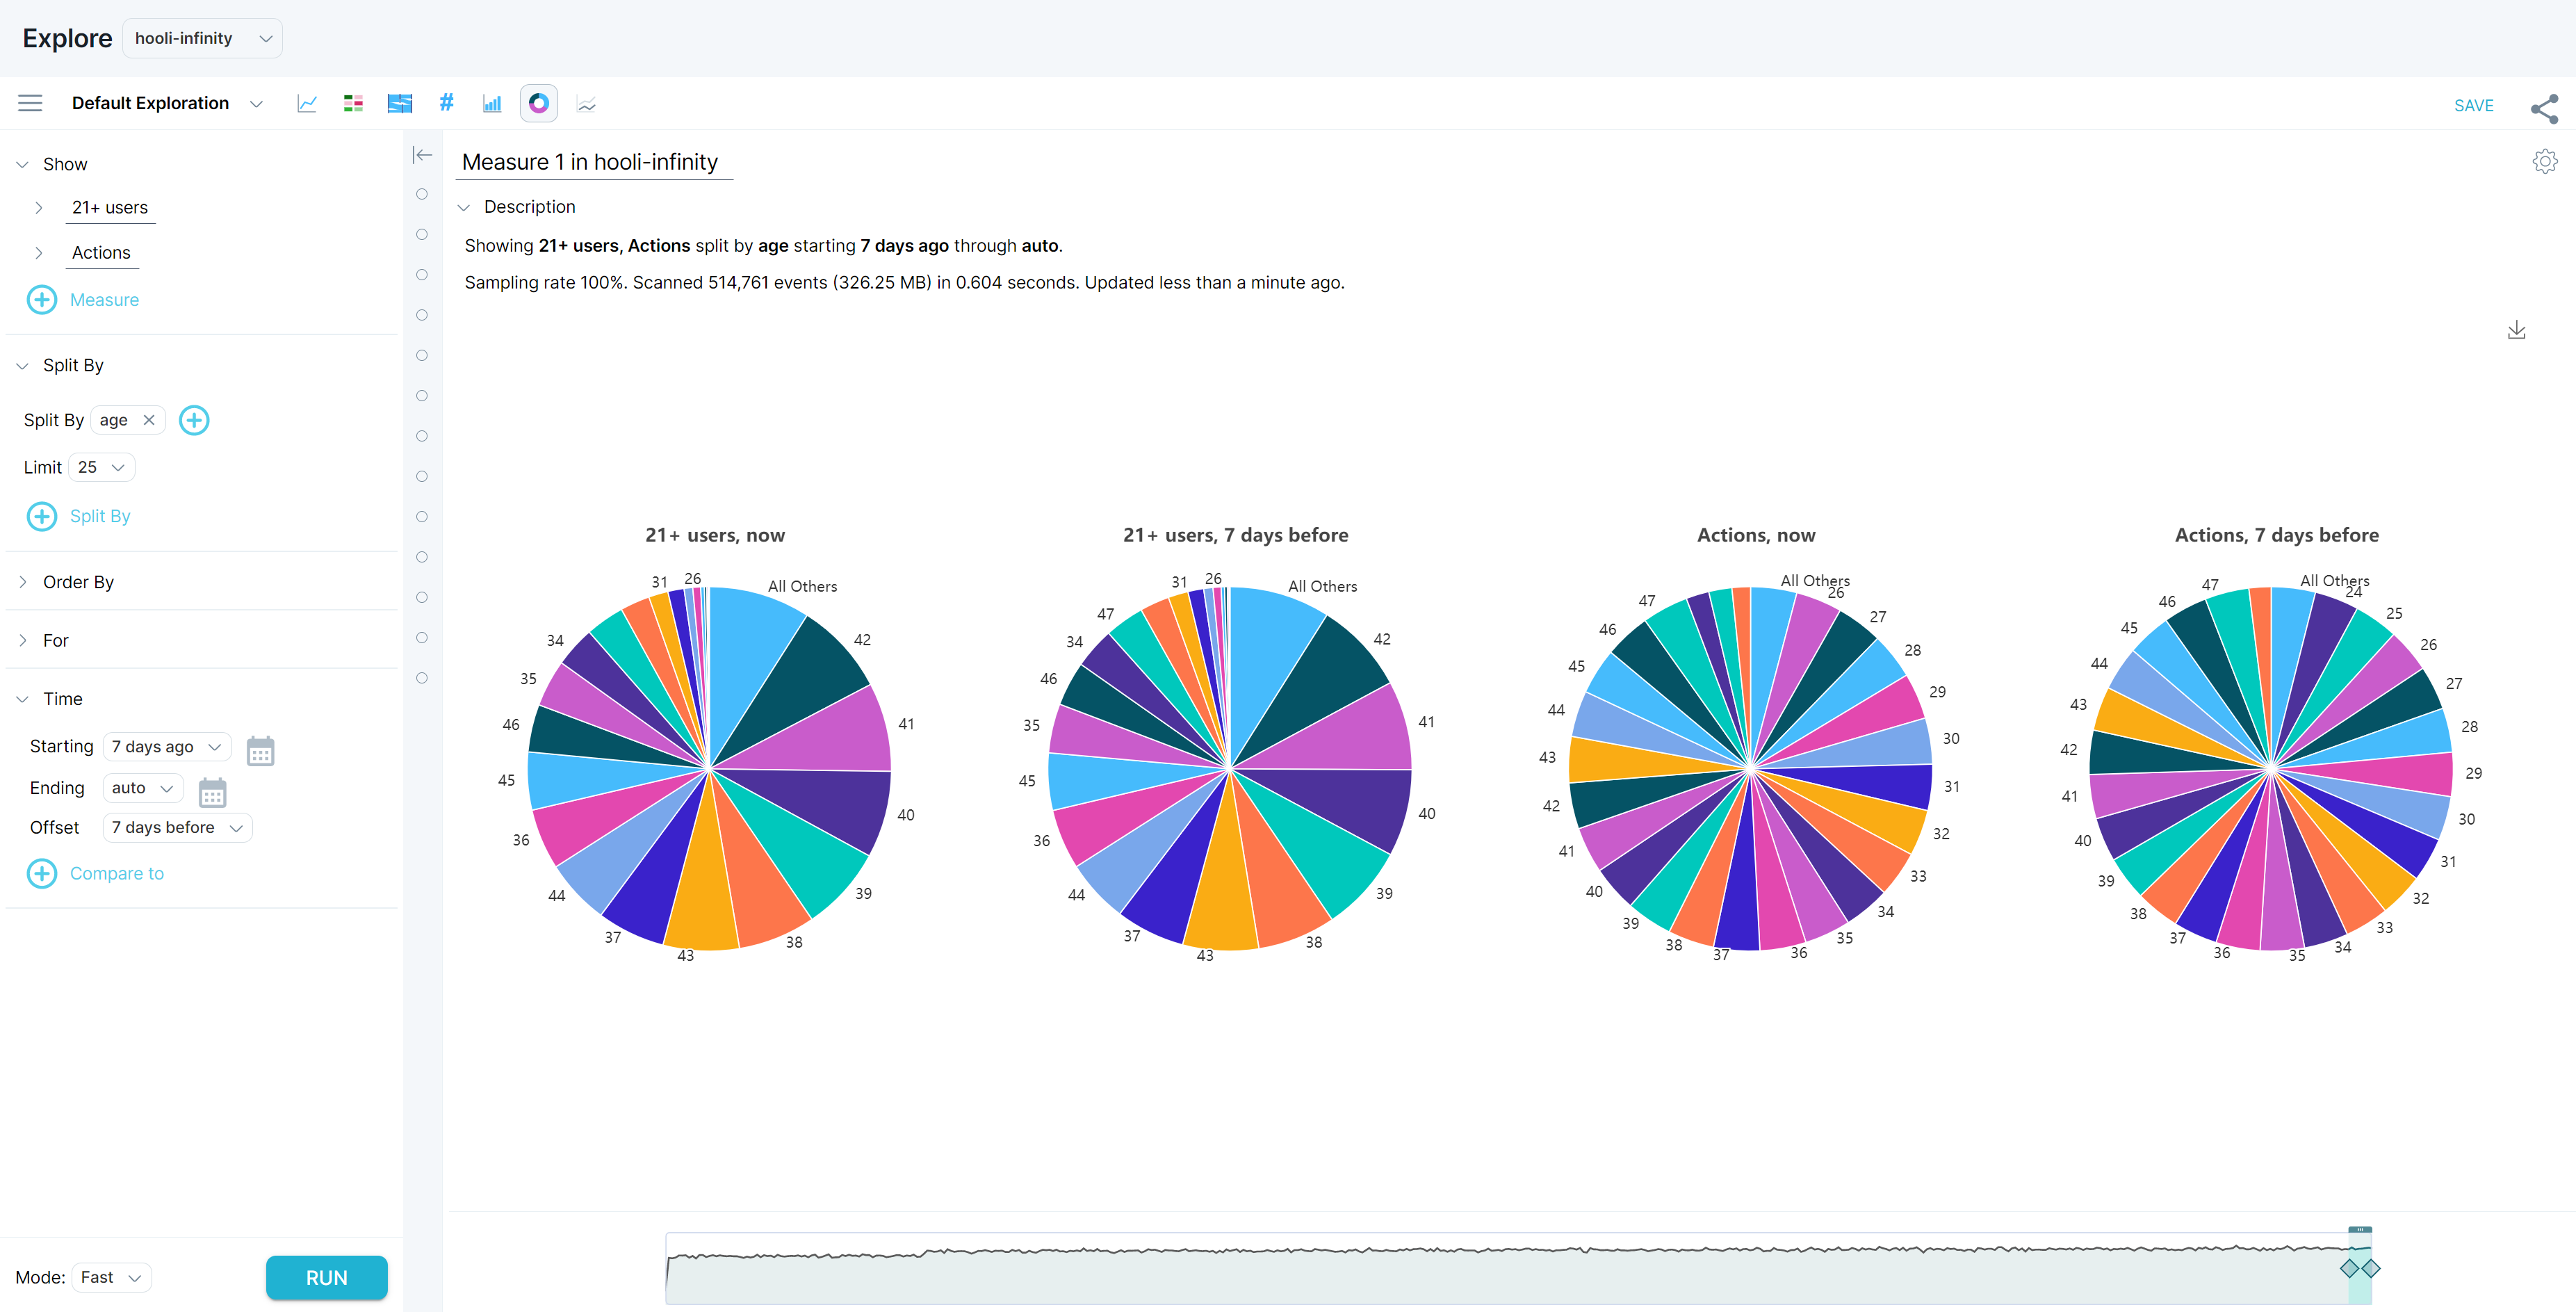Viewport: 2576px width, 1312px height.
Task: Click the RUN button
Action: [326, 1277]
